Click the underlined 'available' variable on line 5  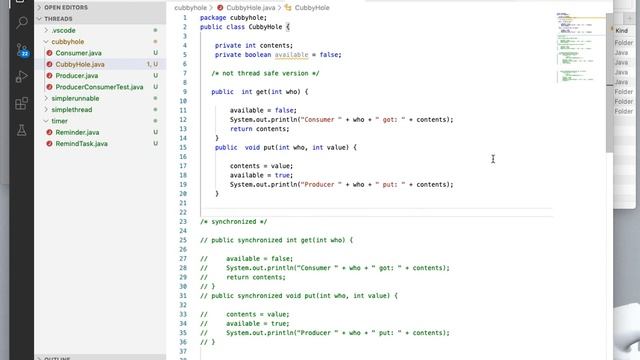[291, 55]
